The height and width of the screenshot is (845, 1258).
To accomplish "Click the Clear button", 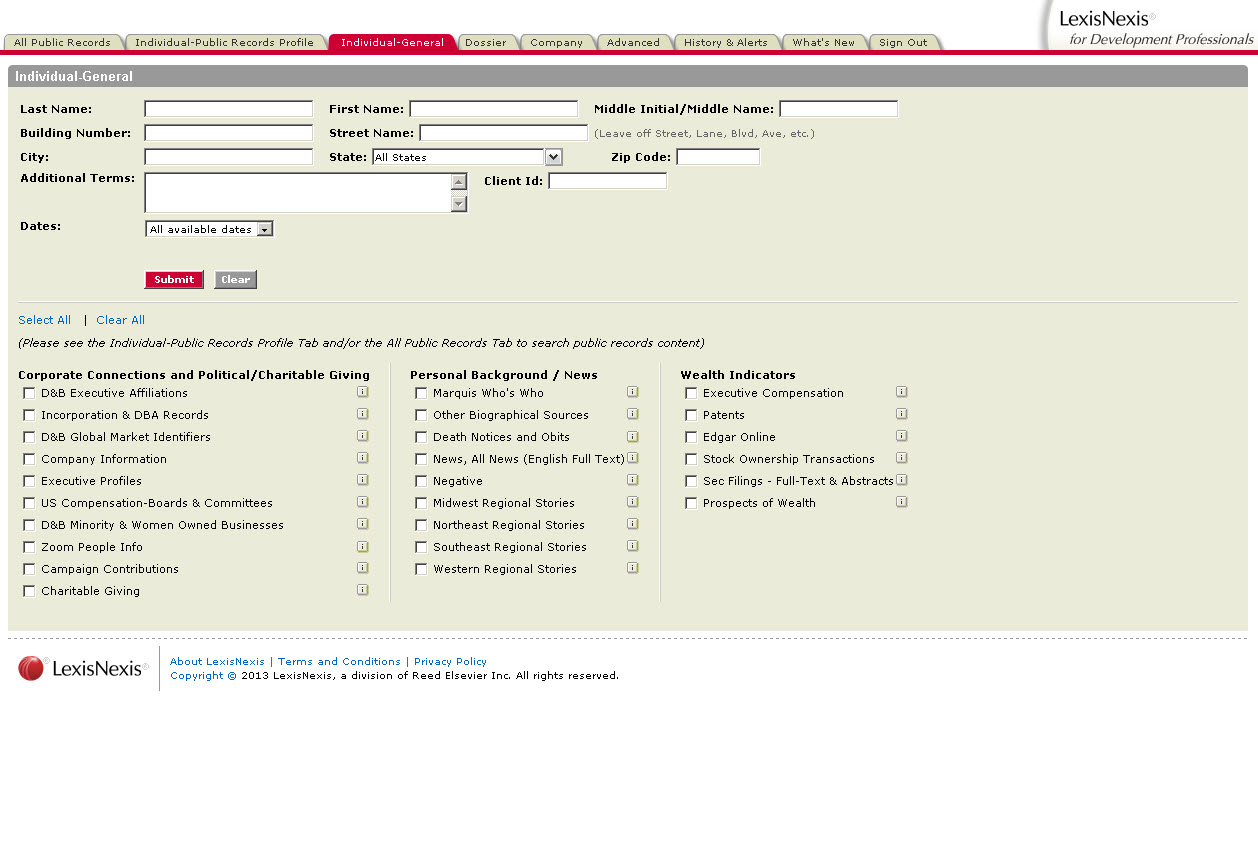I will [235, 280].
